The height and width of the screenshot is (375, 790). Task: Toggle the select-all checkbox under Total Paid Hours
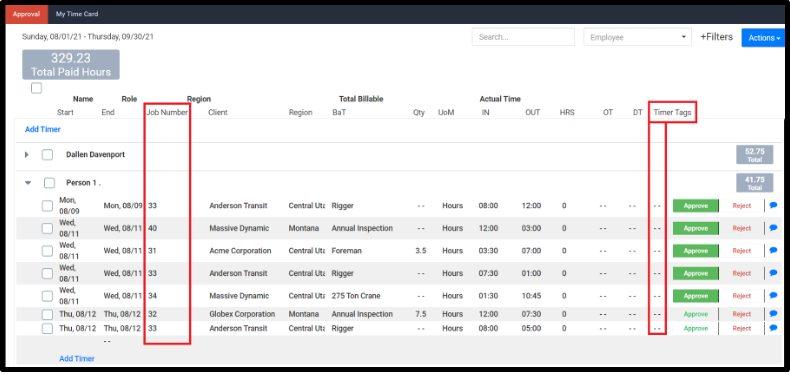(x=36, y=88)
